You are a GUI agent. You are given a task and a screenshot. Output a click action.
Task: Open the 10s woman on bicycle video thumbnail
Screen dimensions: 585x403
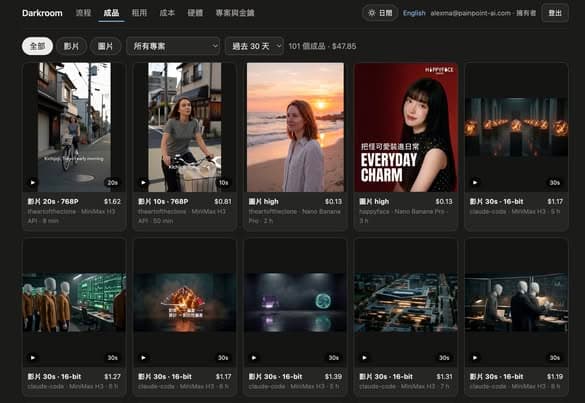[x=184, y=127]
